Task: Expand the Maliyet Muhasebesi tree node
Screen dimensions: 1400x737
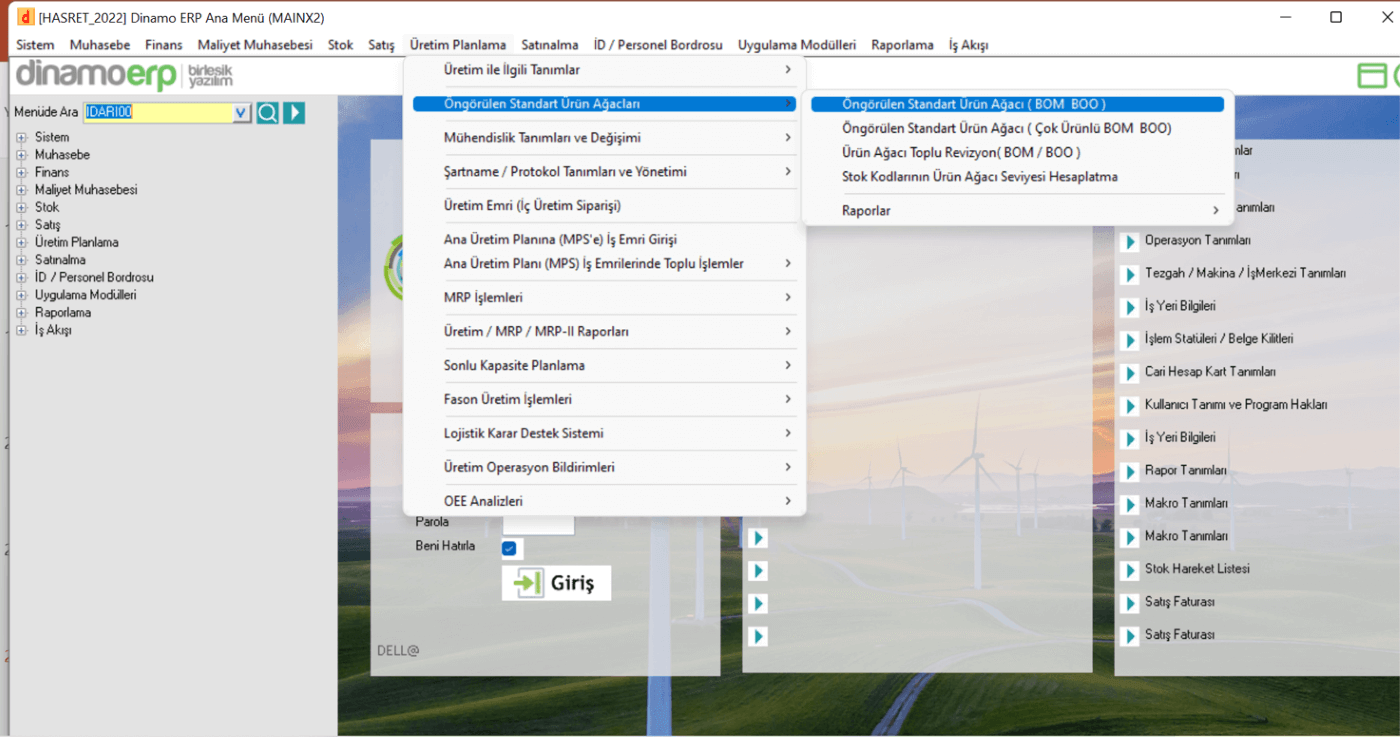Action: pyautogui.click(x=21, y=190)
